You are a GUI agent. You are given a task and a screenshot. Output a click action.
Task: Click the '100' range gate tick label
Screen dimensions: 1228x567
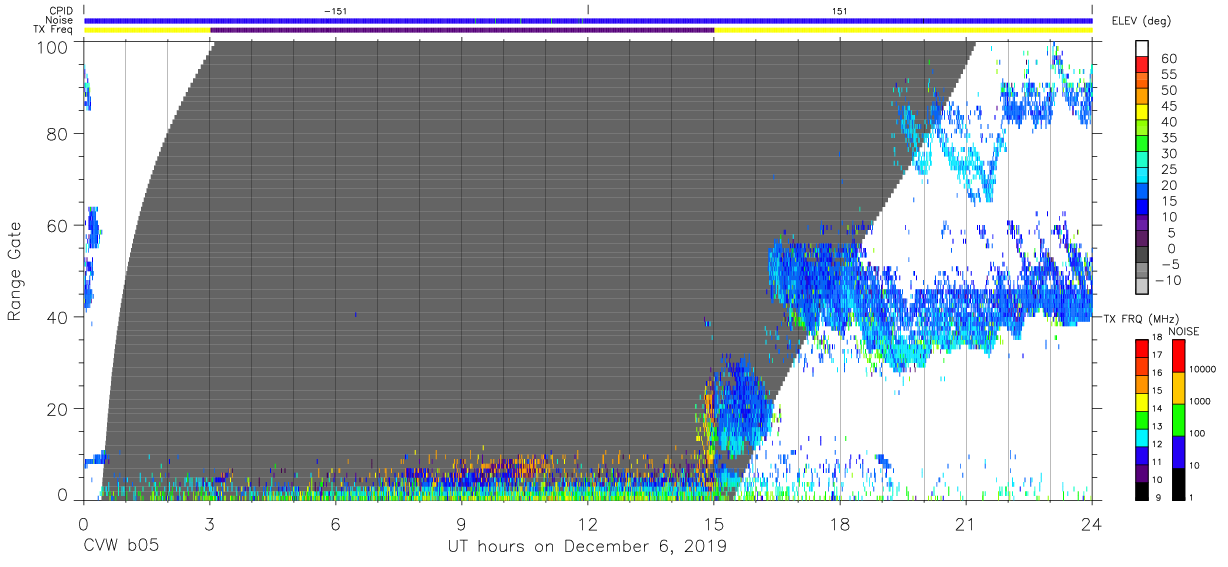pyautogui.click(x=52, y=46)
